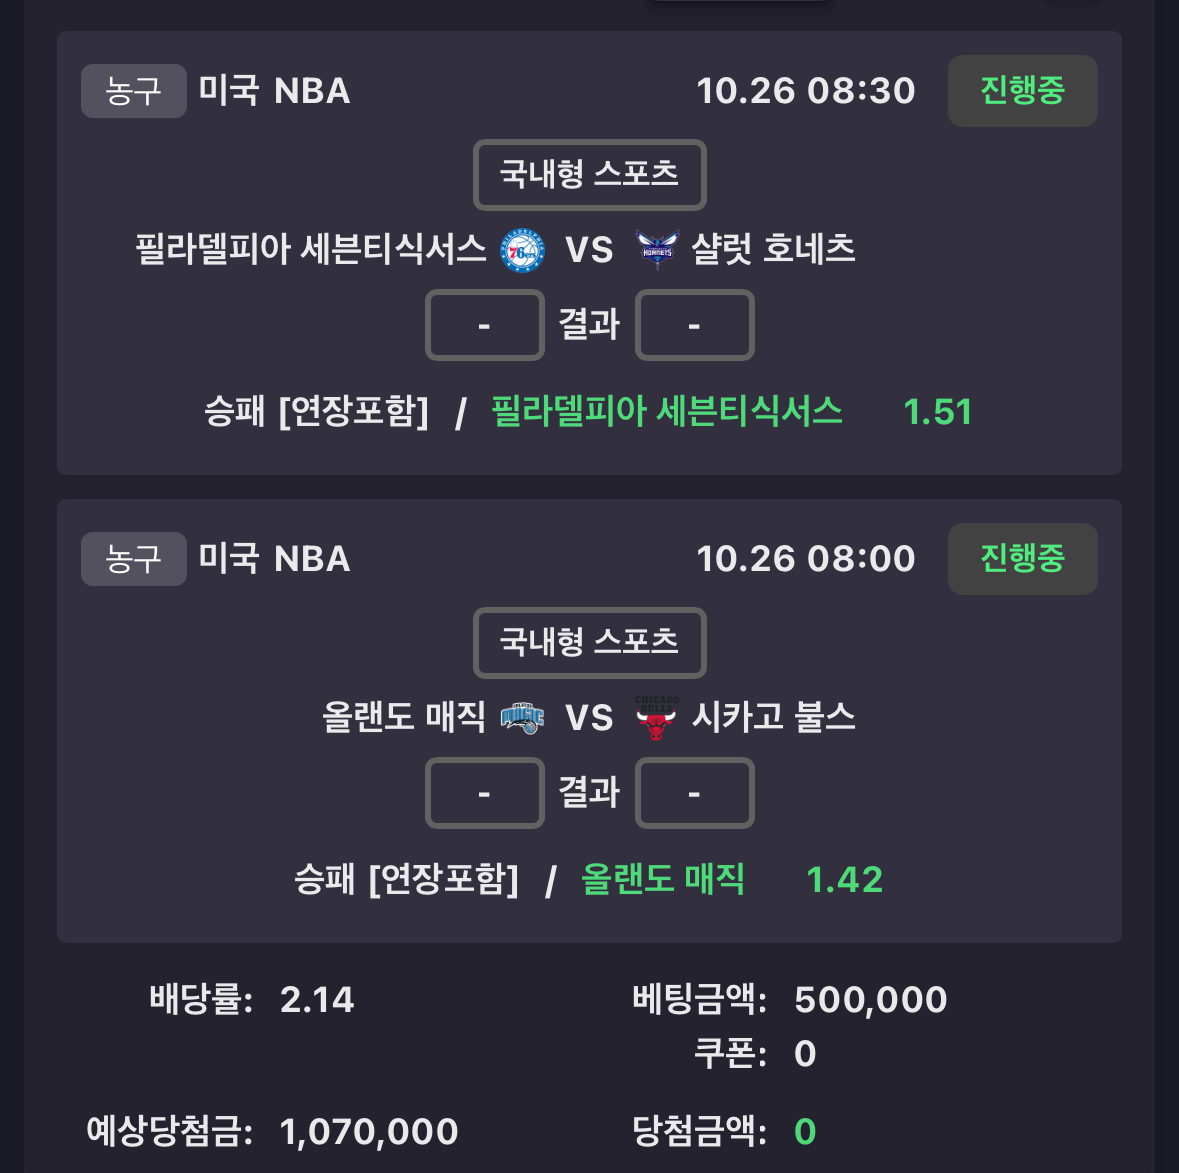Click the green 필라델피아 세븐티식서스 pick text
This screenshot has height=1173, width=1179.
pos(667,412)
